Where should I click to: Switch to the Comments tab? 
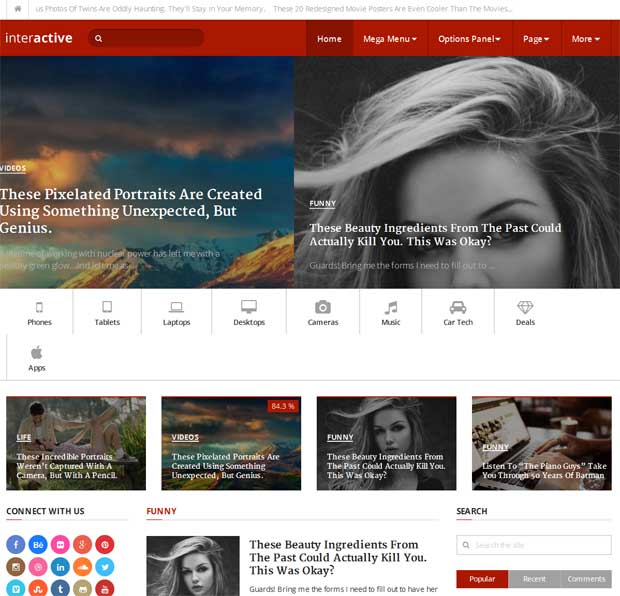click(x=586, y=579)
